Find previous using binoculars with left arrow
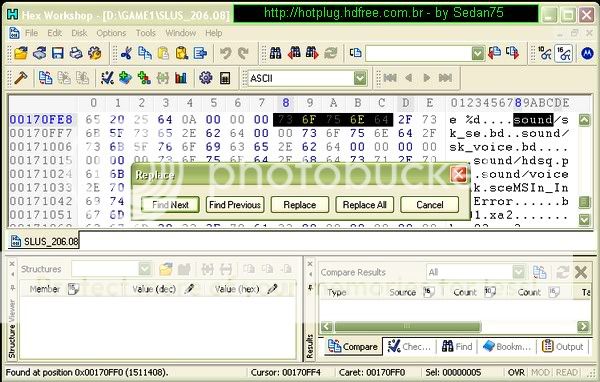Screen dimensions: 600x382 click(x=294, y=53)
